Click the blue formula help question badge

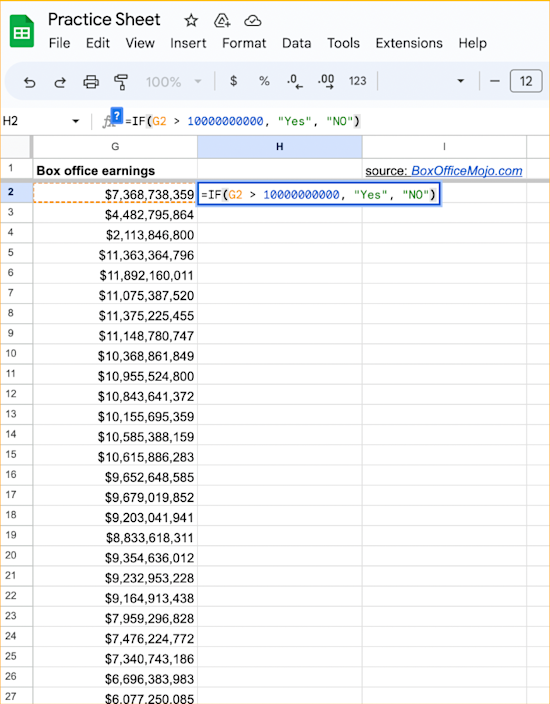click(117, 116)
